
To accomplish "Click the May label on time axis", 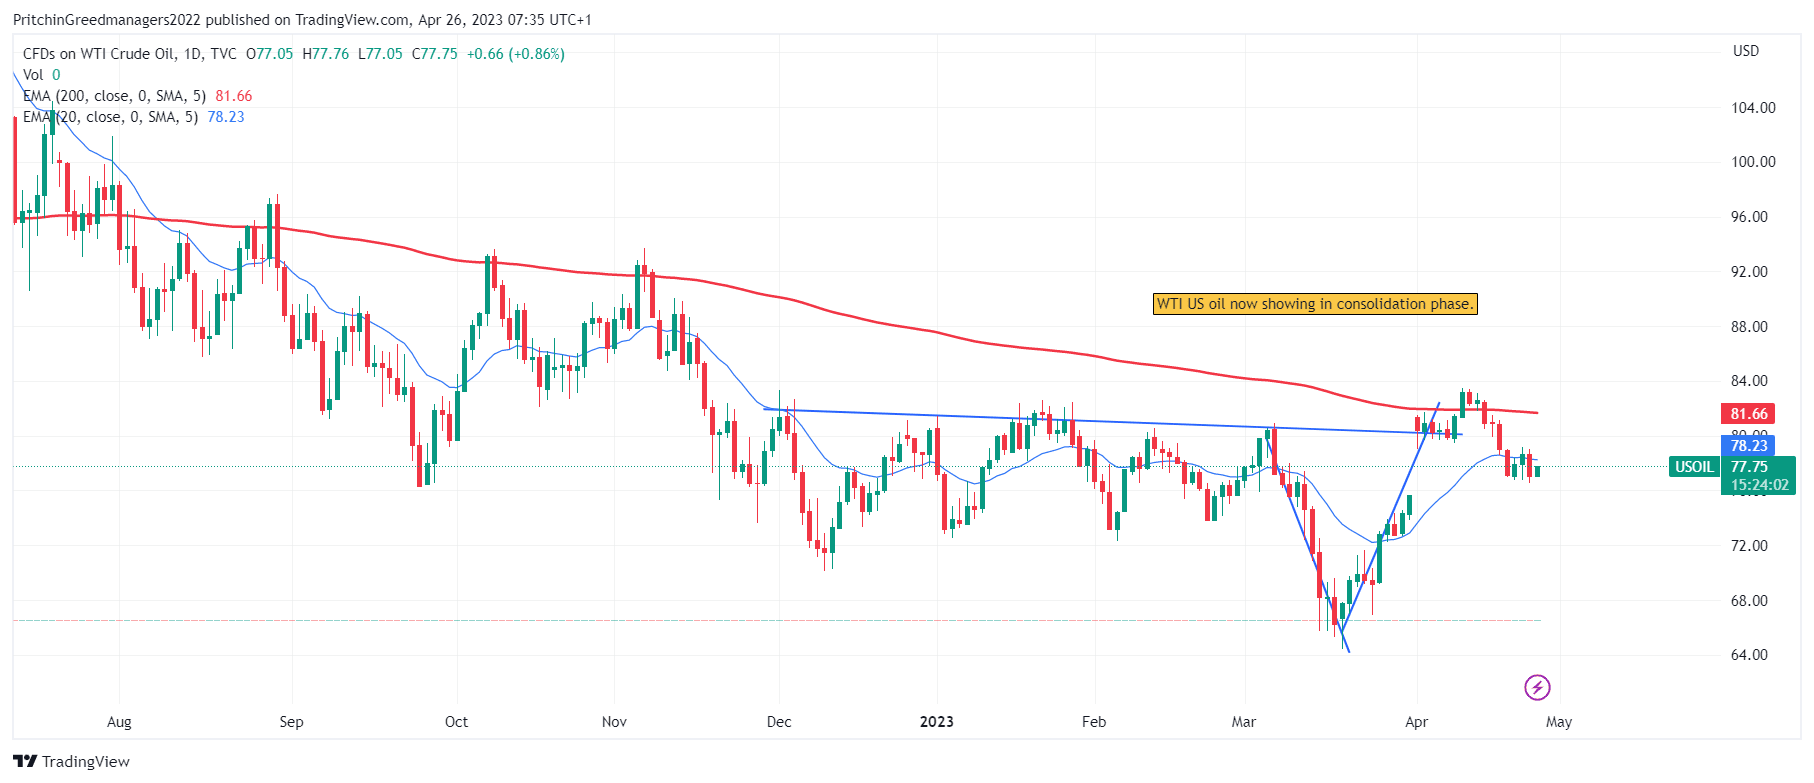I will pyautogui.click(x=1559, y=722).
